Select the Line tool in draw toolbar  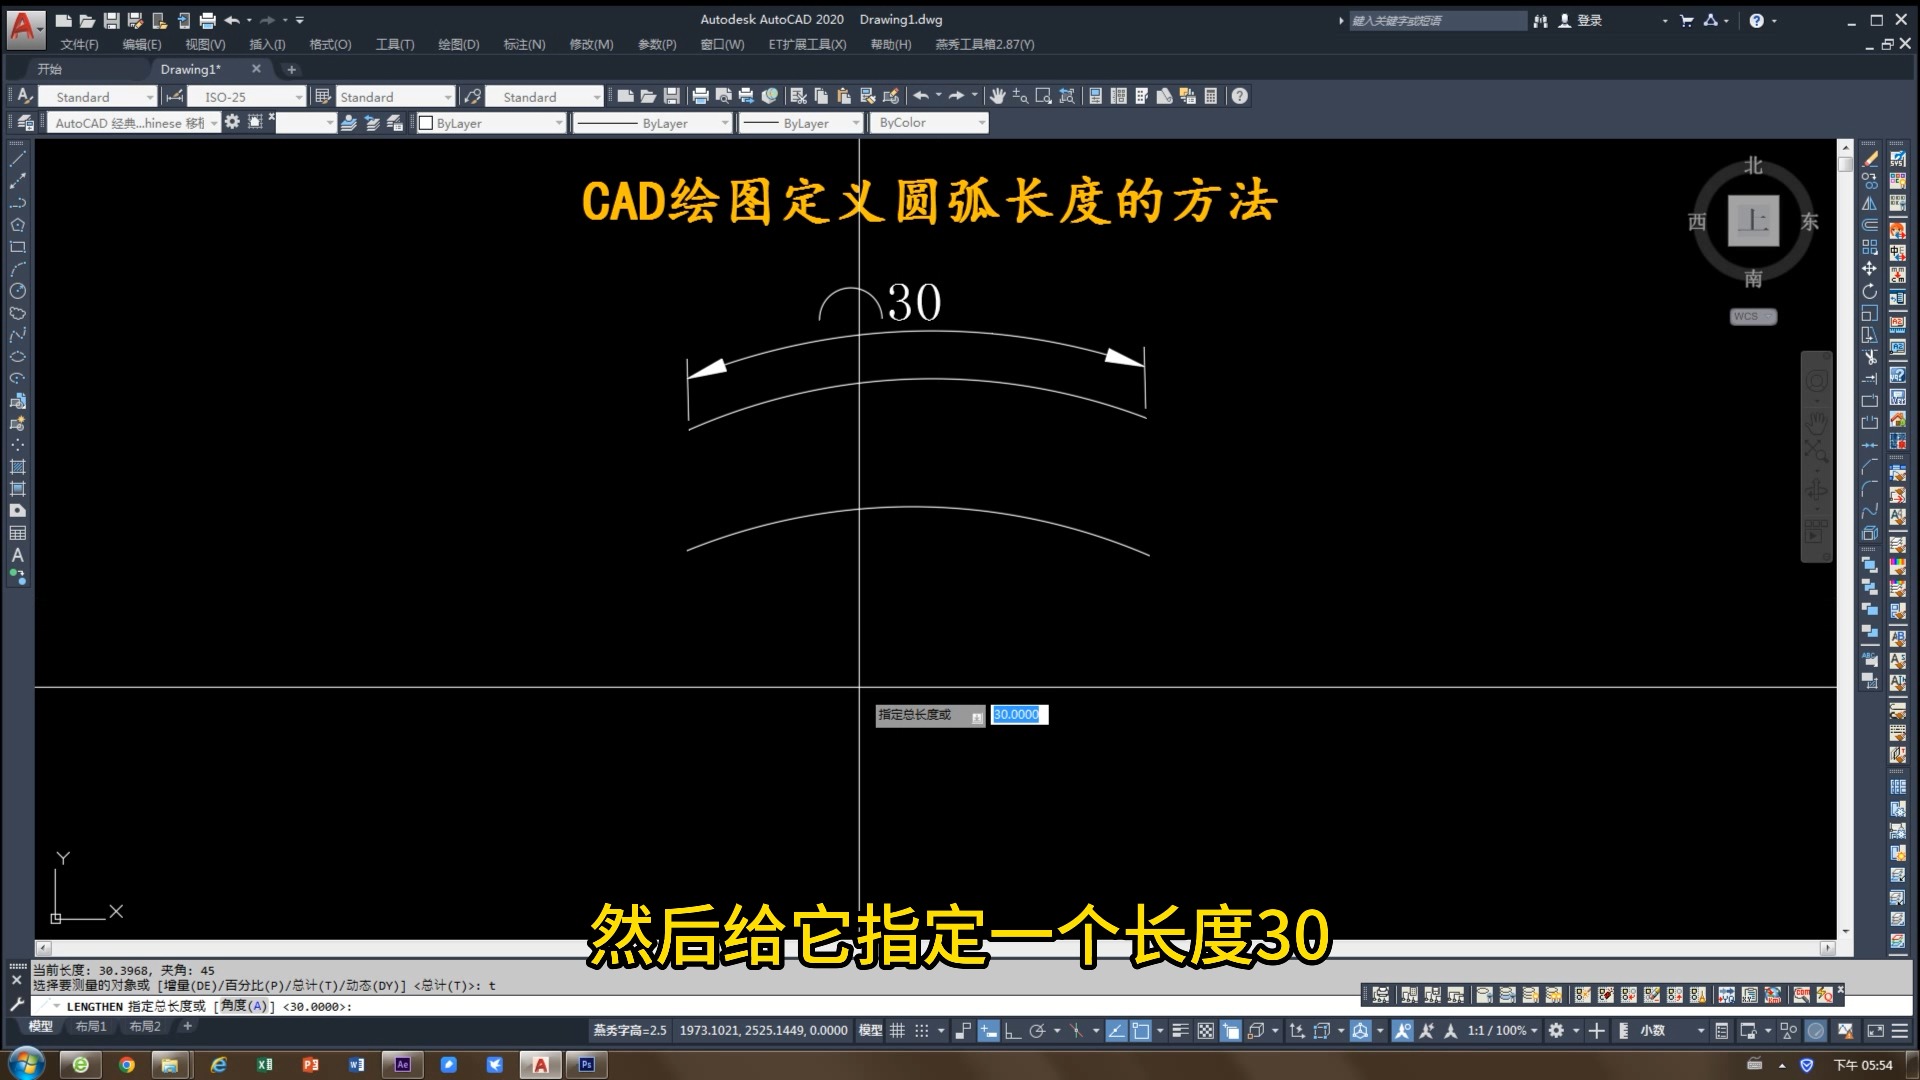coord(17,159)
